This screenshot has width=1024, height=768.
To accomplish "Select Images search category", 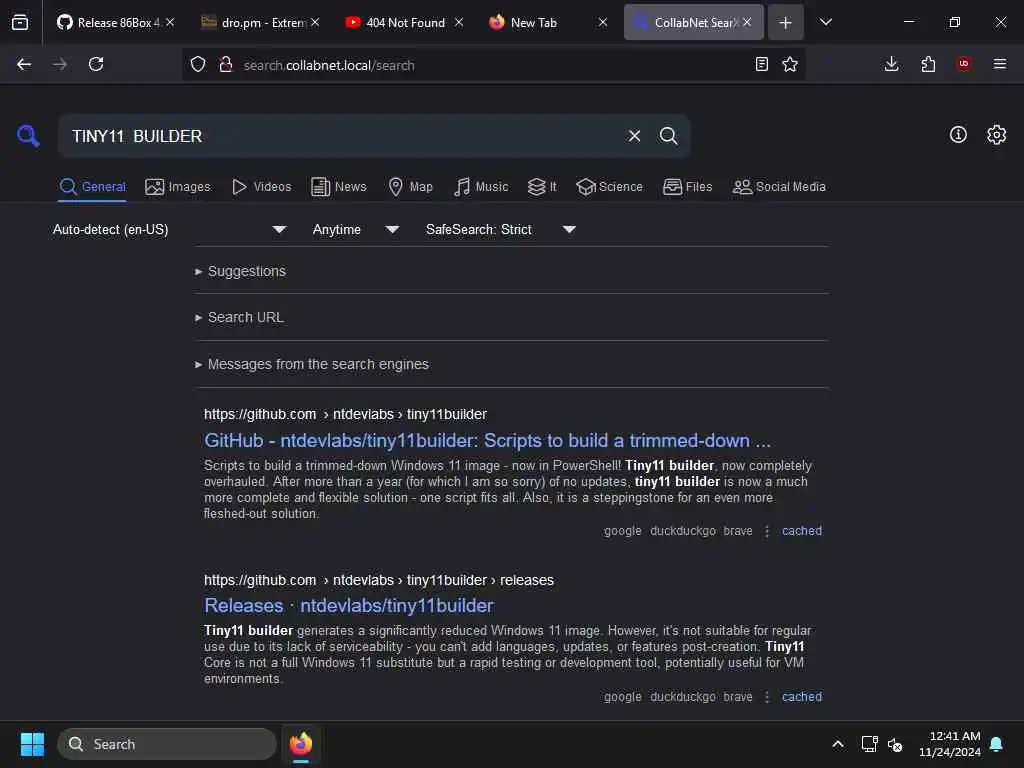I will click(x=178, y=187).
